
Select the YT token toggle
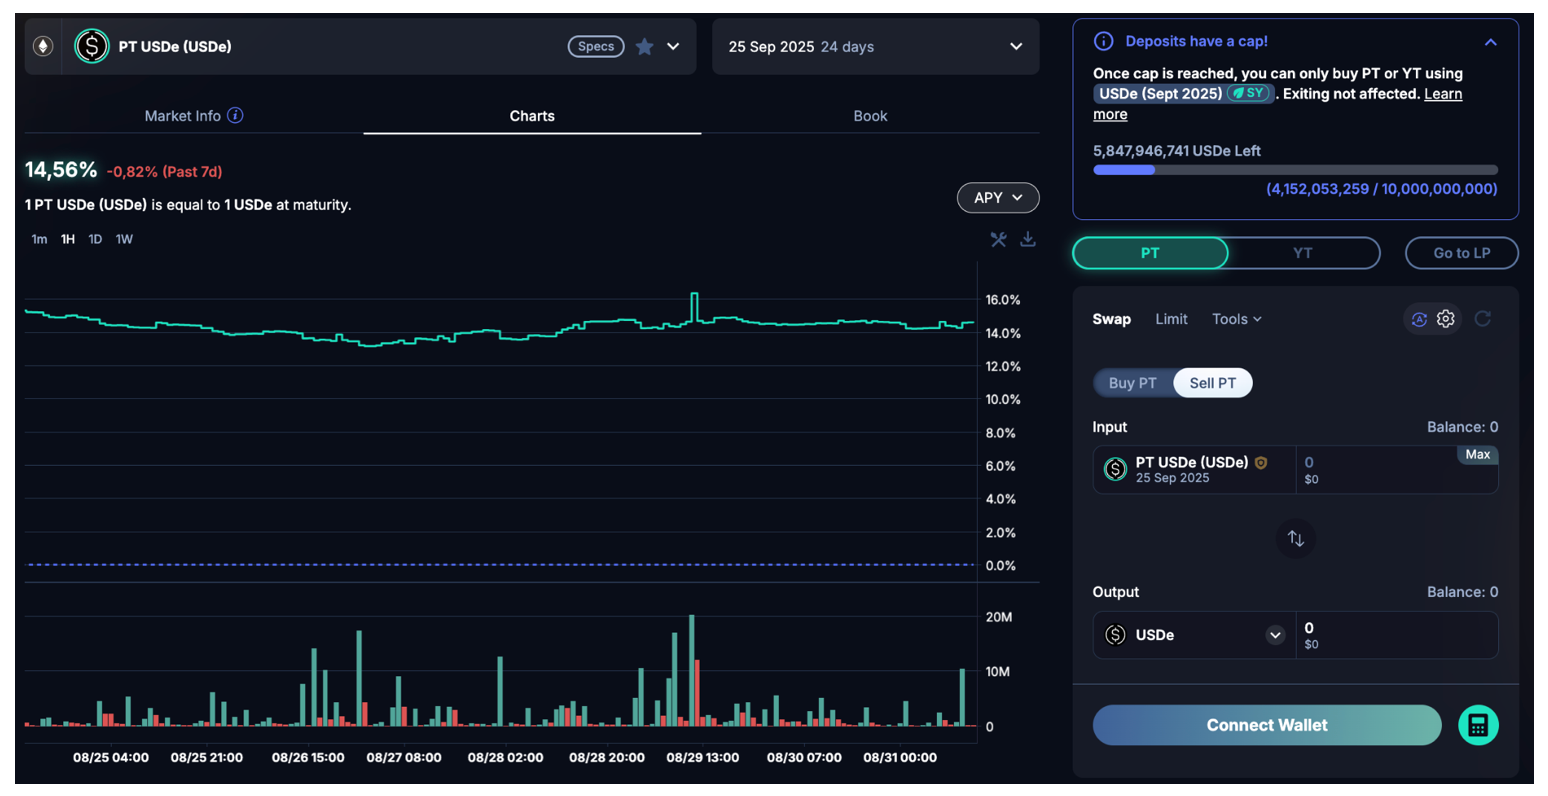(1302, 253)
